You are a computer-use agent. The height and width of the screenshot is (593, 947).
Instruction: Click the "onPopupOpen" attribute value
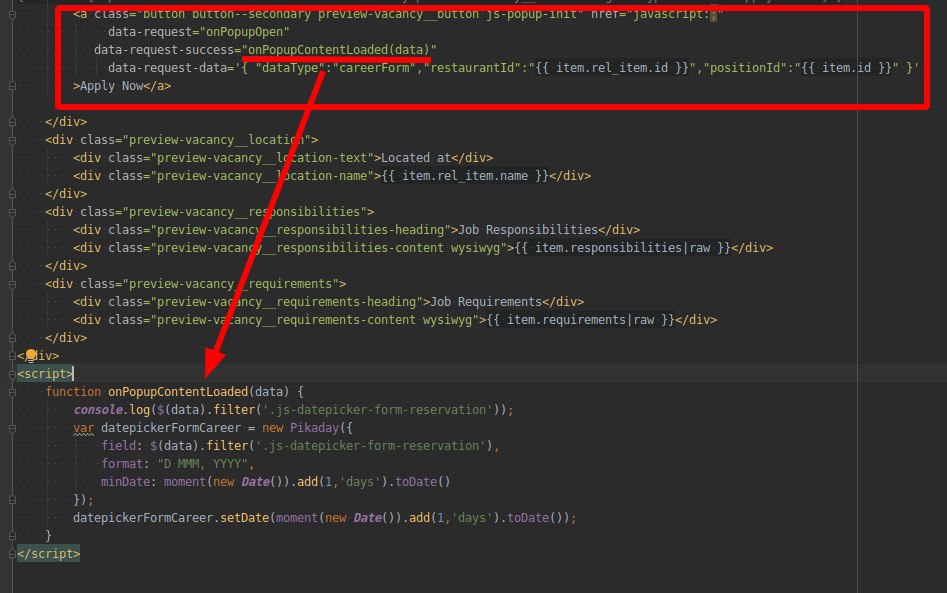tap(245, 32)
